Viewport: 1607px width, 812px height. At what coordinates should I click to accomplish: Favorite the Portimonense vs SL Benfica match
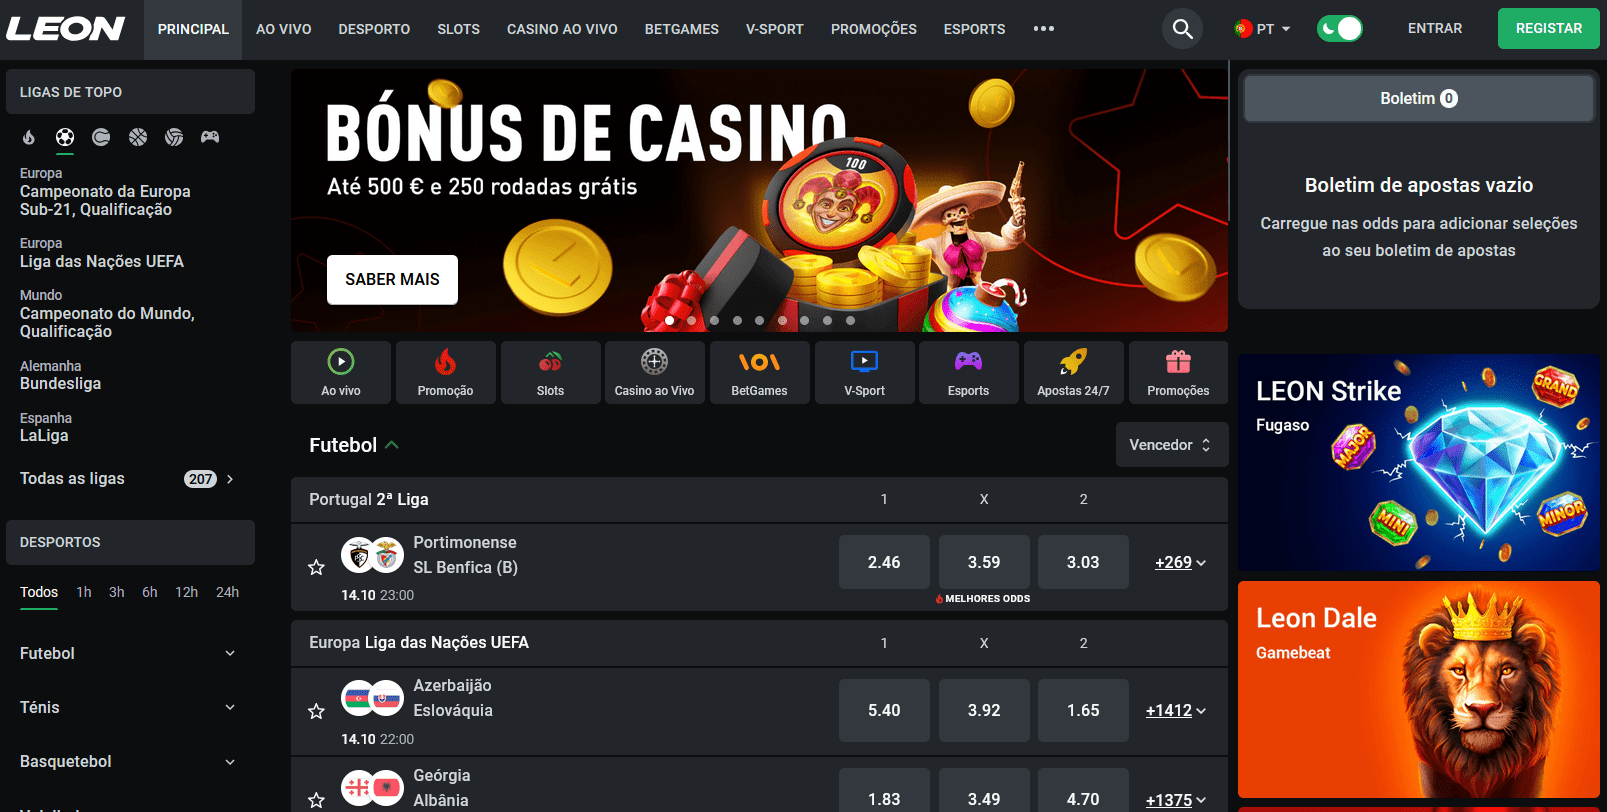(x=316, y=568)
